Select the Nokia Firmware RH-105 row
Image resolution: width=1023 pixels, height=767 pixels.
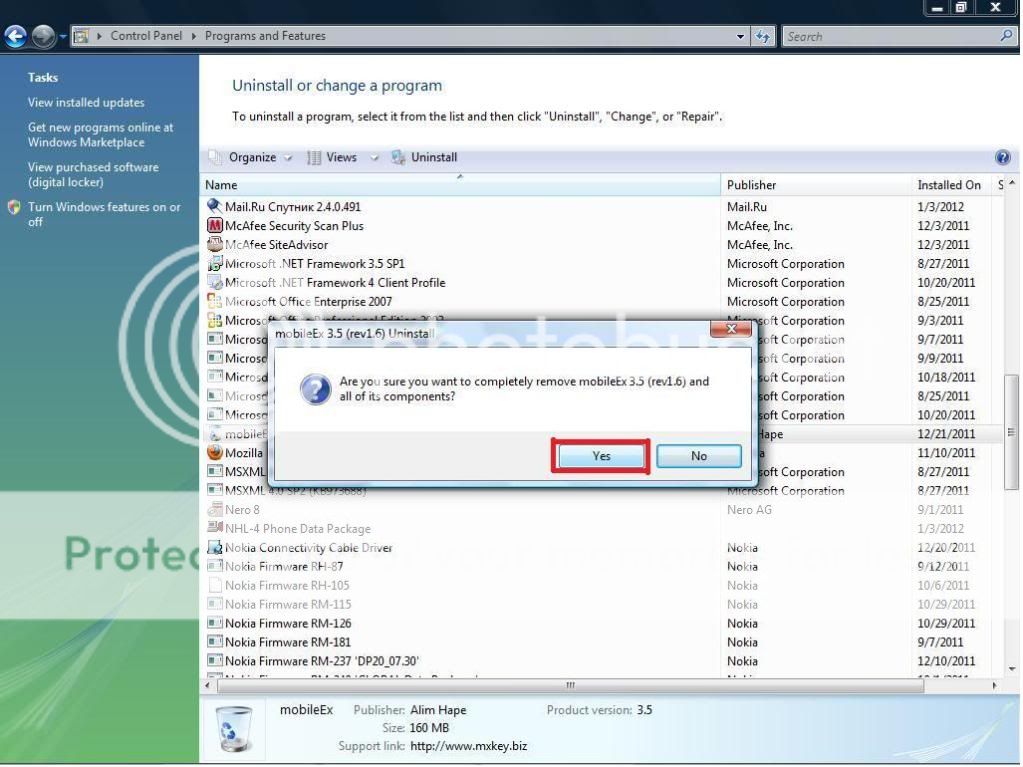pos(602,585)
